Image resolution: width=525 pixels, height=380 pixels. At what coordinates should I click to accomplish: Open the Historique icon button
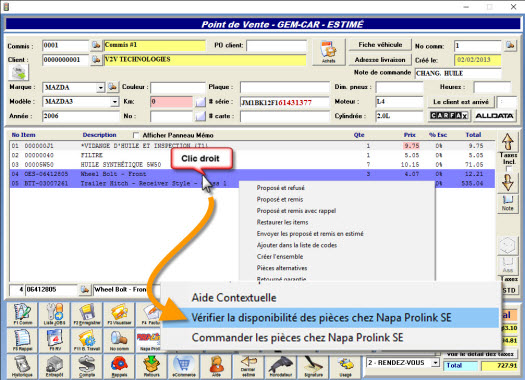click(22, 366)
